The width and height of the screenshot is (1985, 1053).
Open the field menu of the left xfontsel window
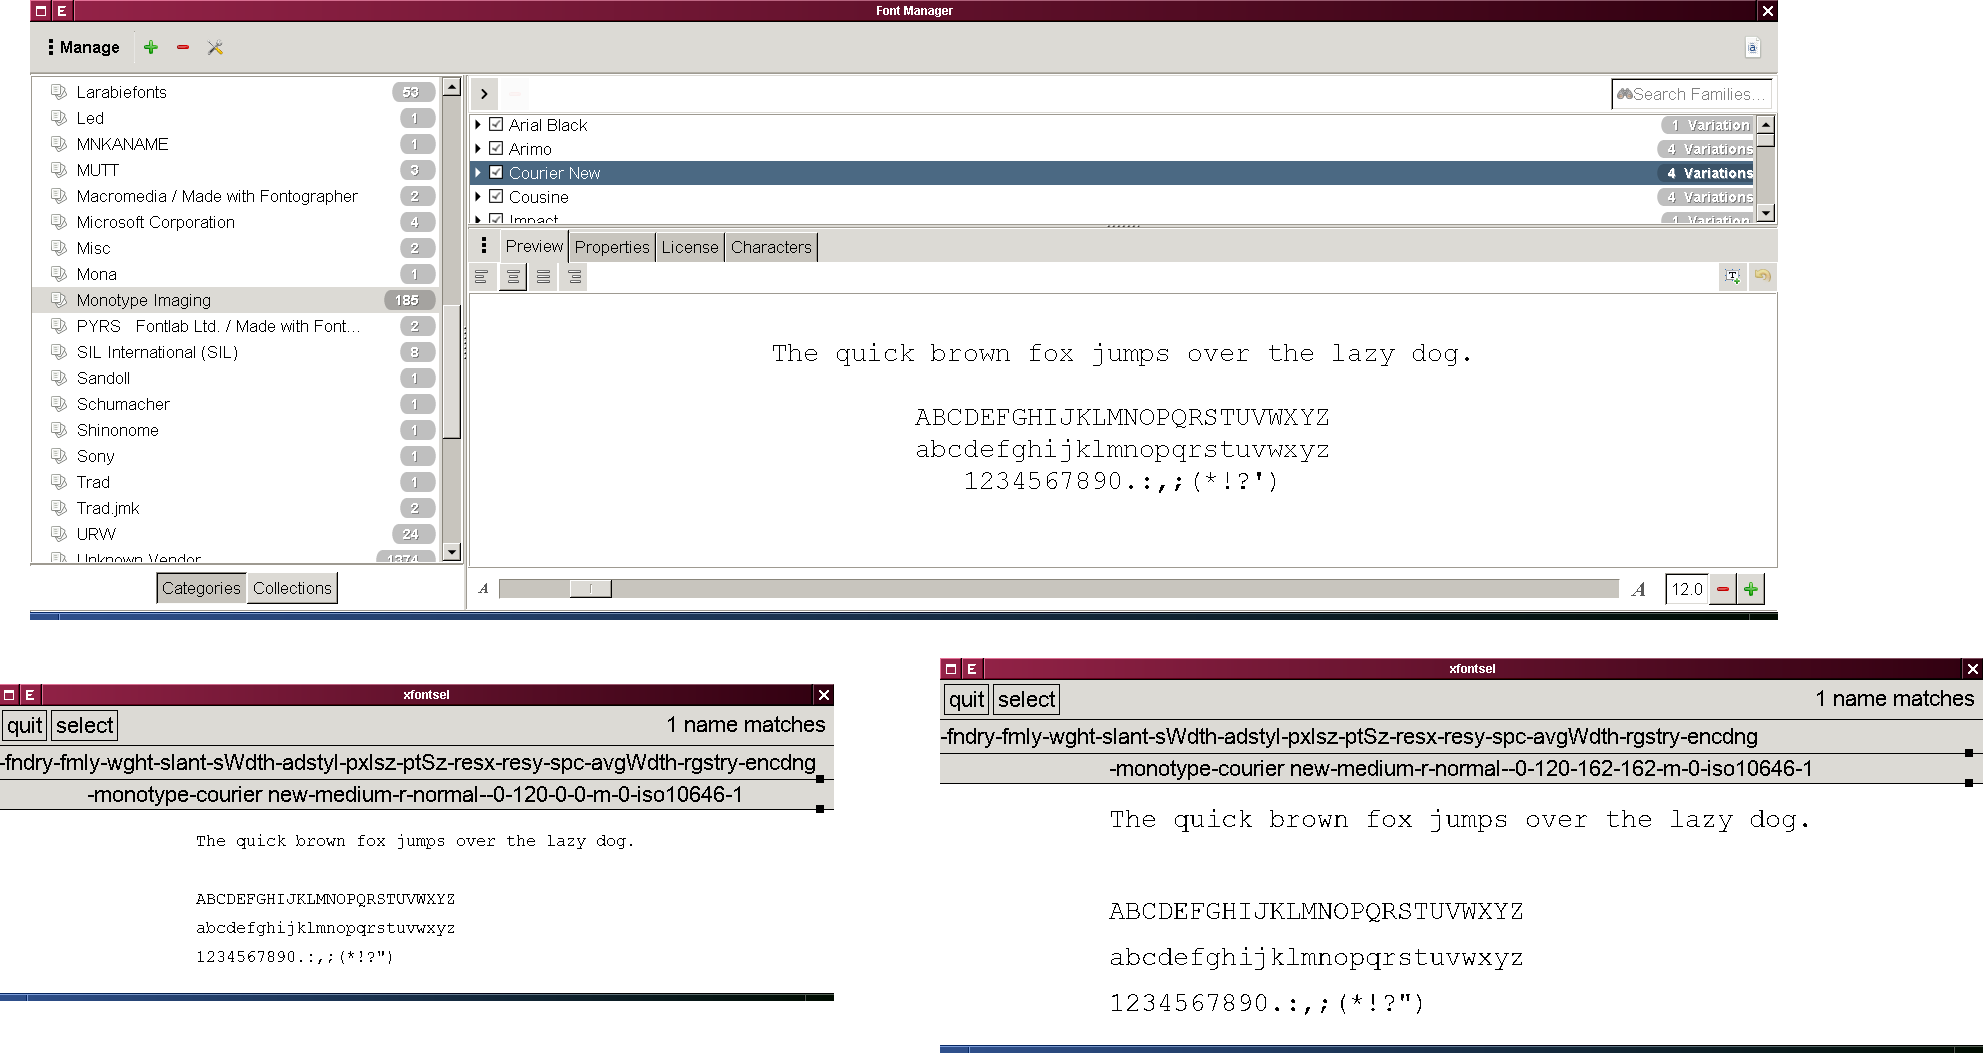coord(408,763)
